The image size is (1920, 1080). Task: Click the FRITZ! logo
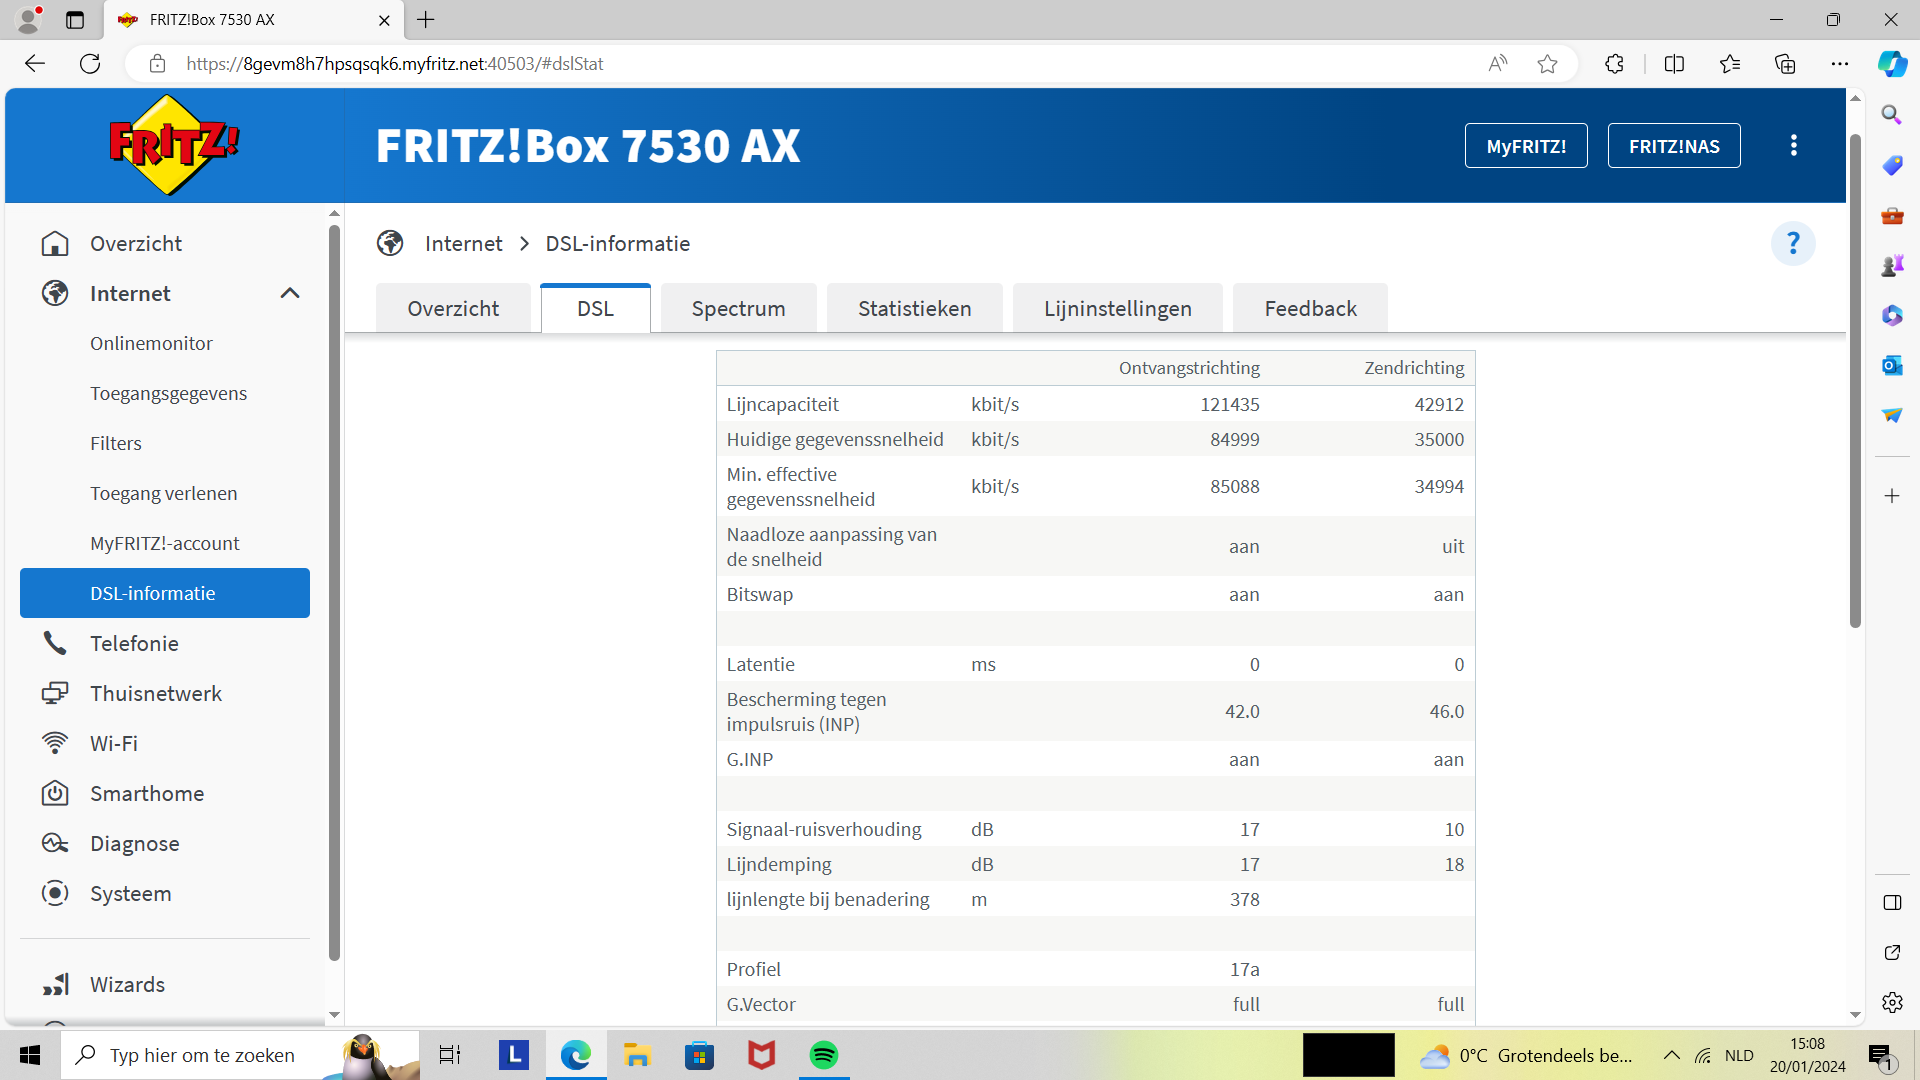point(174,146)
